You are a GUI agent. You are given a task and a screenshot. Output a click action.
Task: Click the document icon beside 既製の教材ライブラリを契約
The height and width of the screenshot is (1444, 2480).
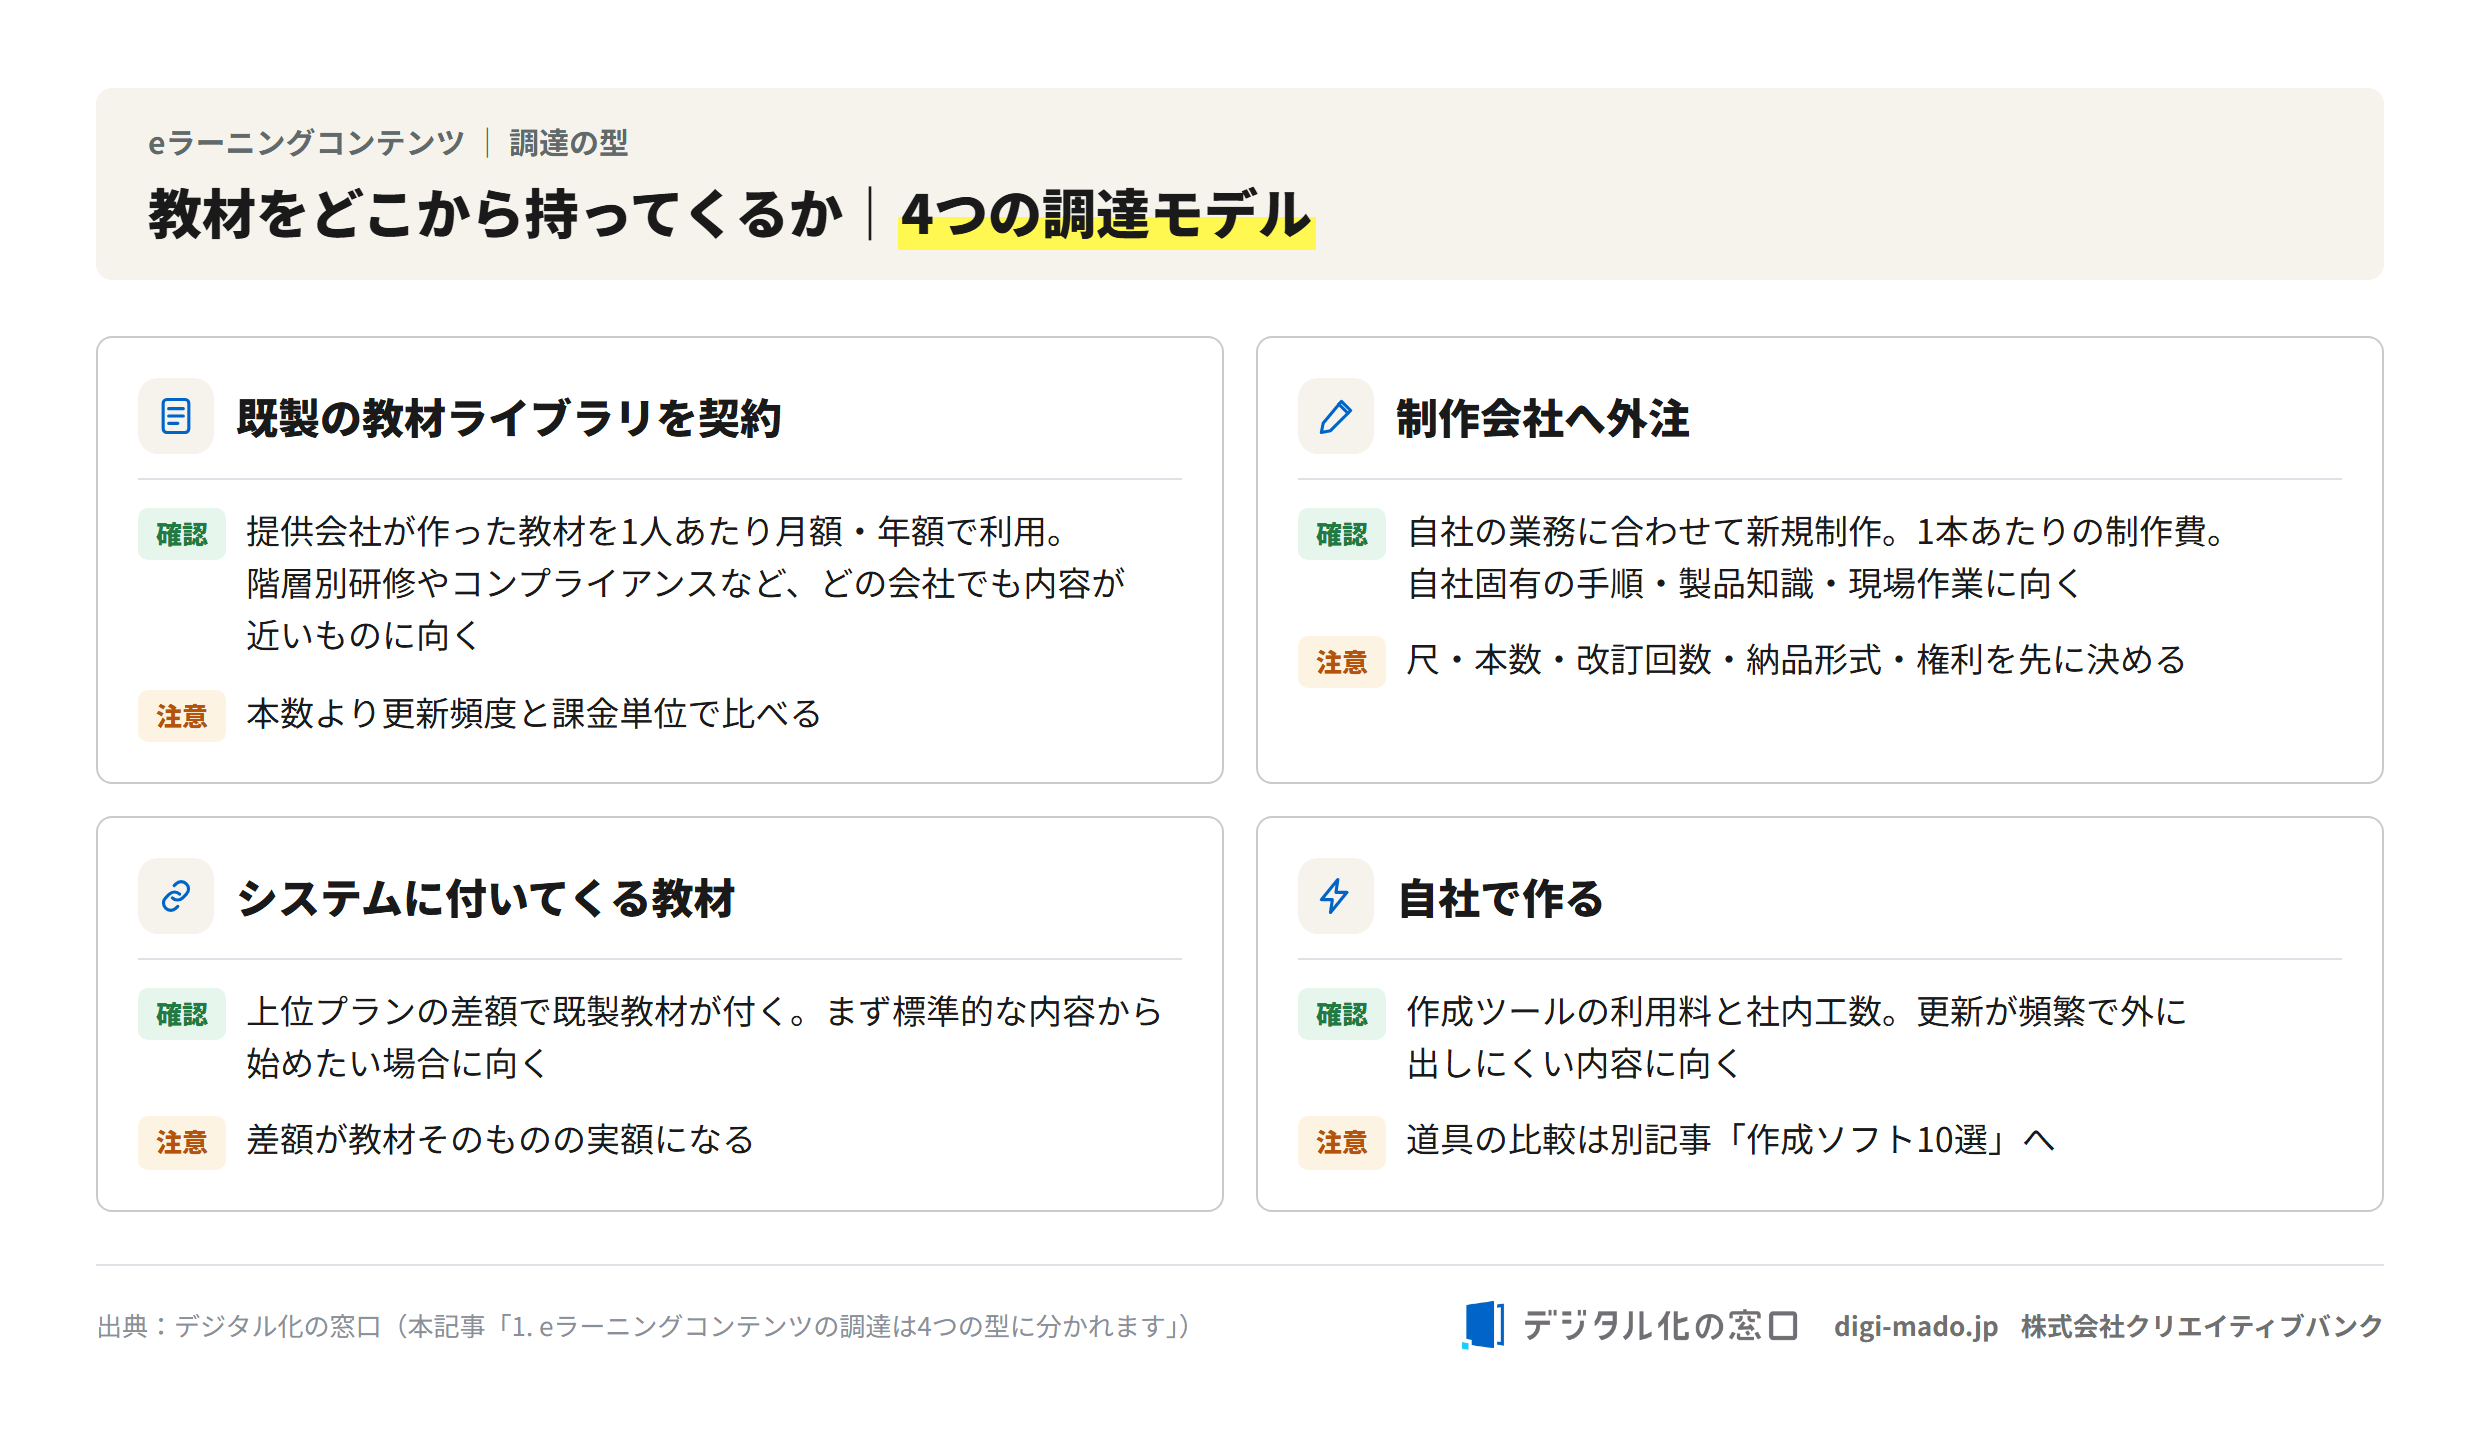coord(176,416)
